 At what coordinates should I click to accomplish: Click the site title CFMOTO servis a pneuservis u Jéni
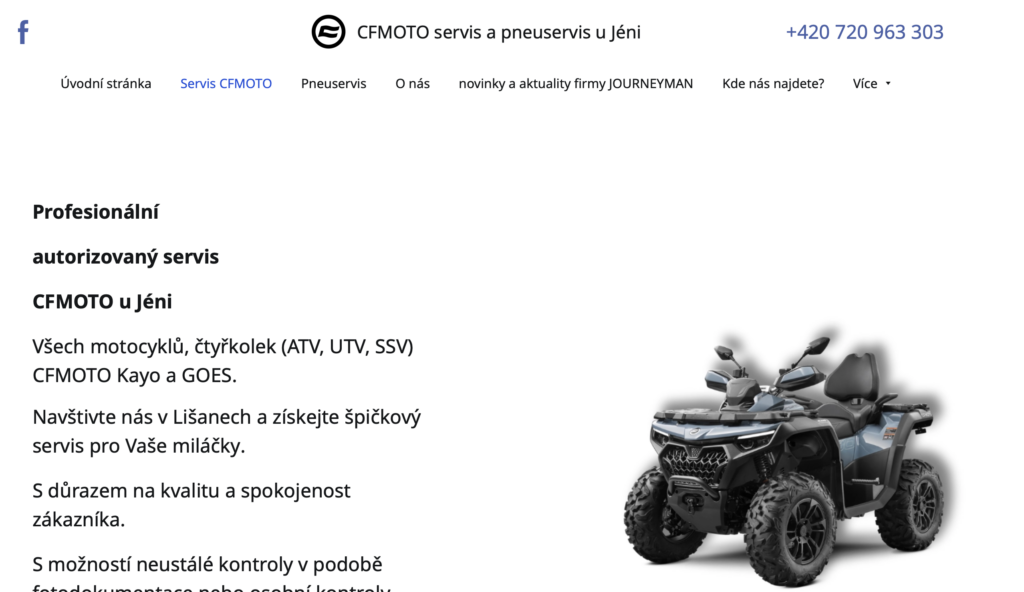[499, 32]
